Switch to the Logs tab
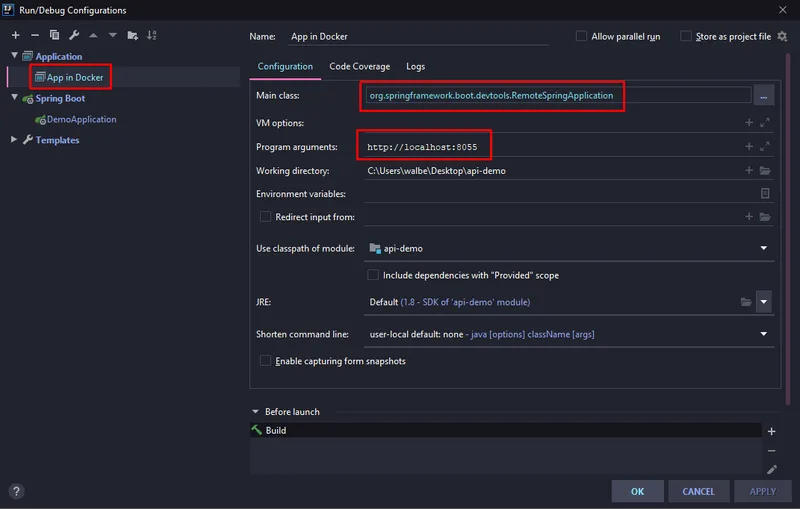 click(415, 66)
